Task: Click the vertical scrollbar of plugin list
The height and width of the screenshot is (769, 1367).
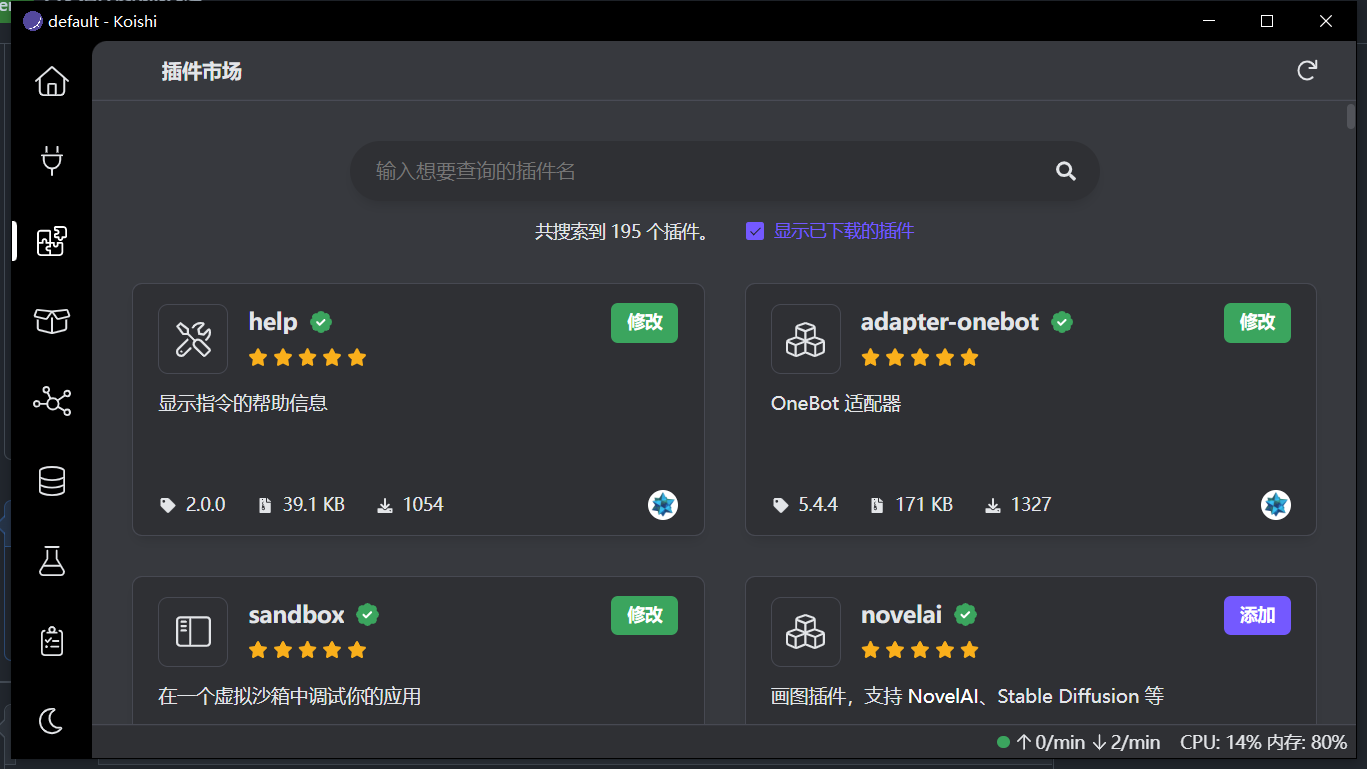Action: (x=1351, y=117)
